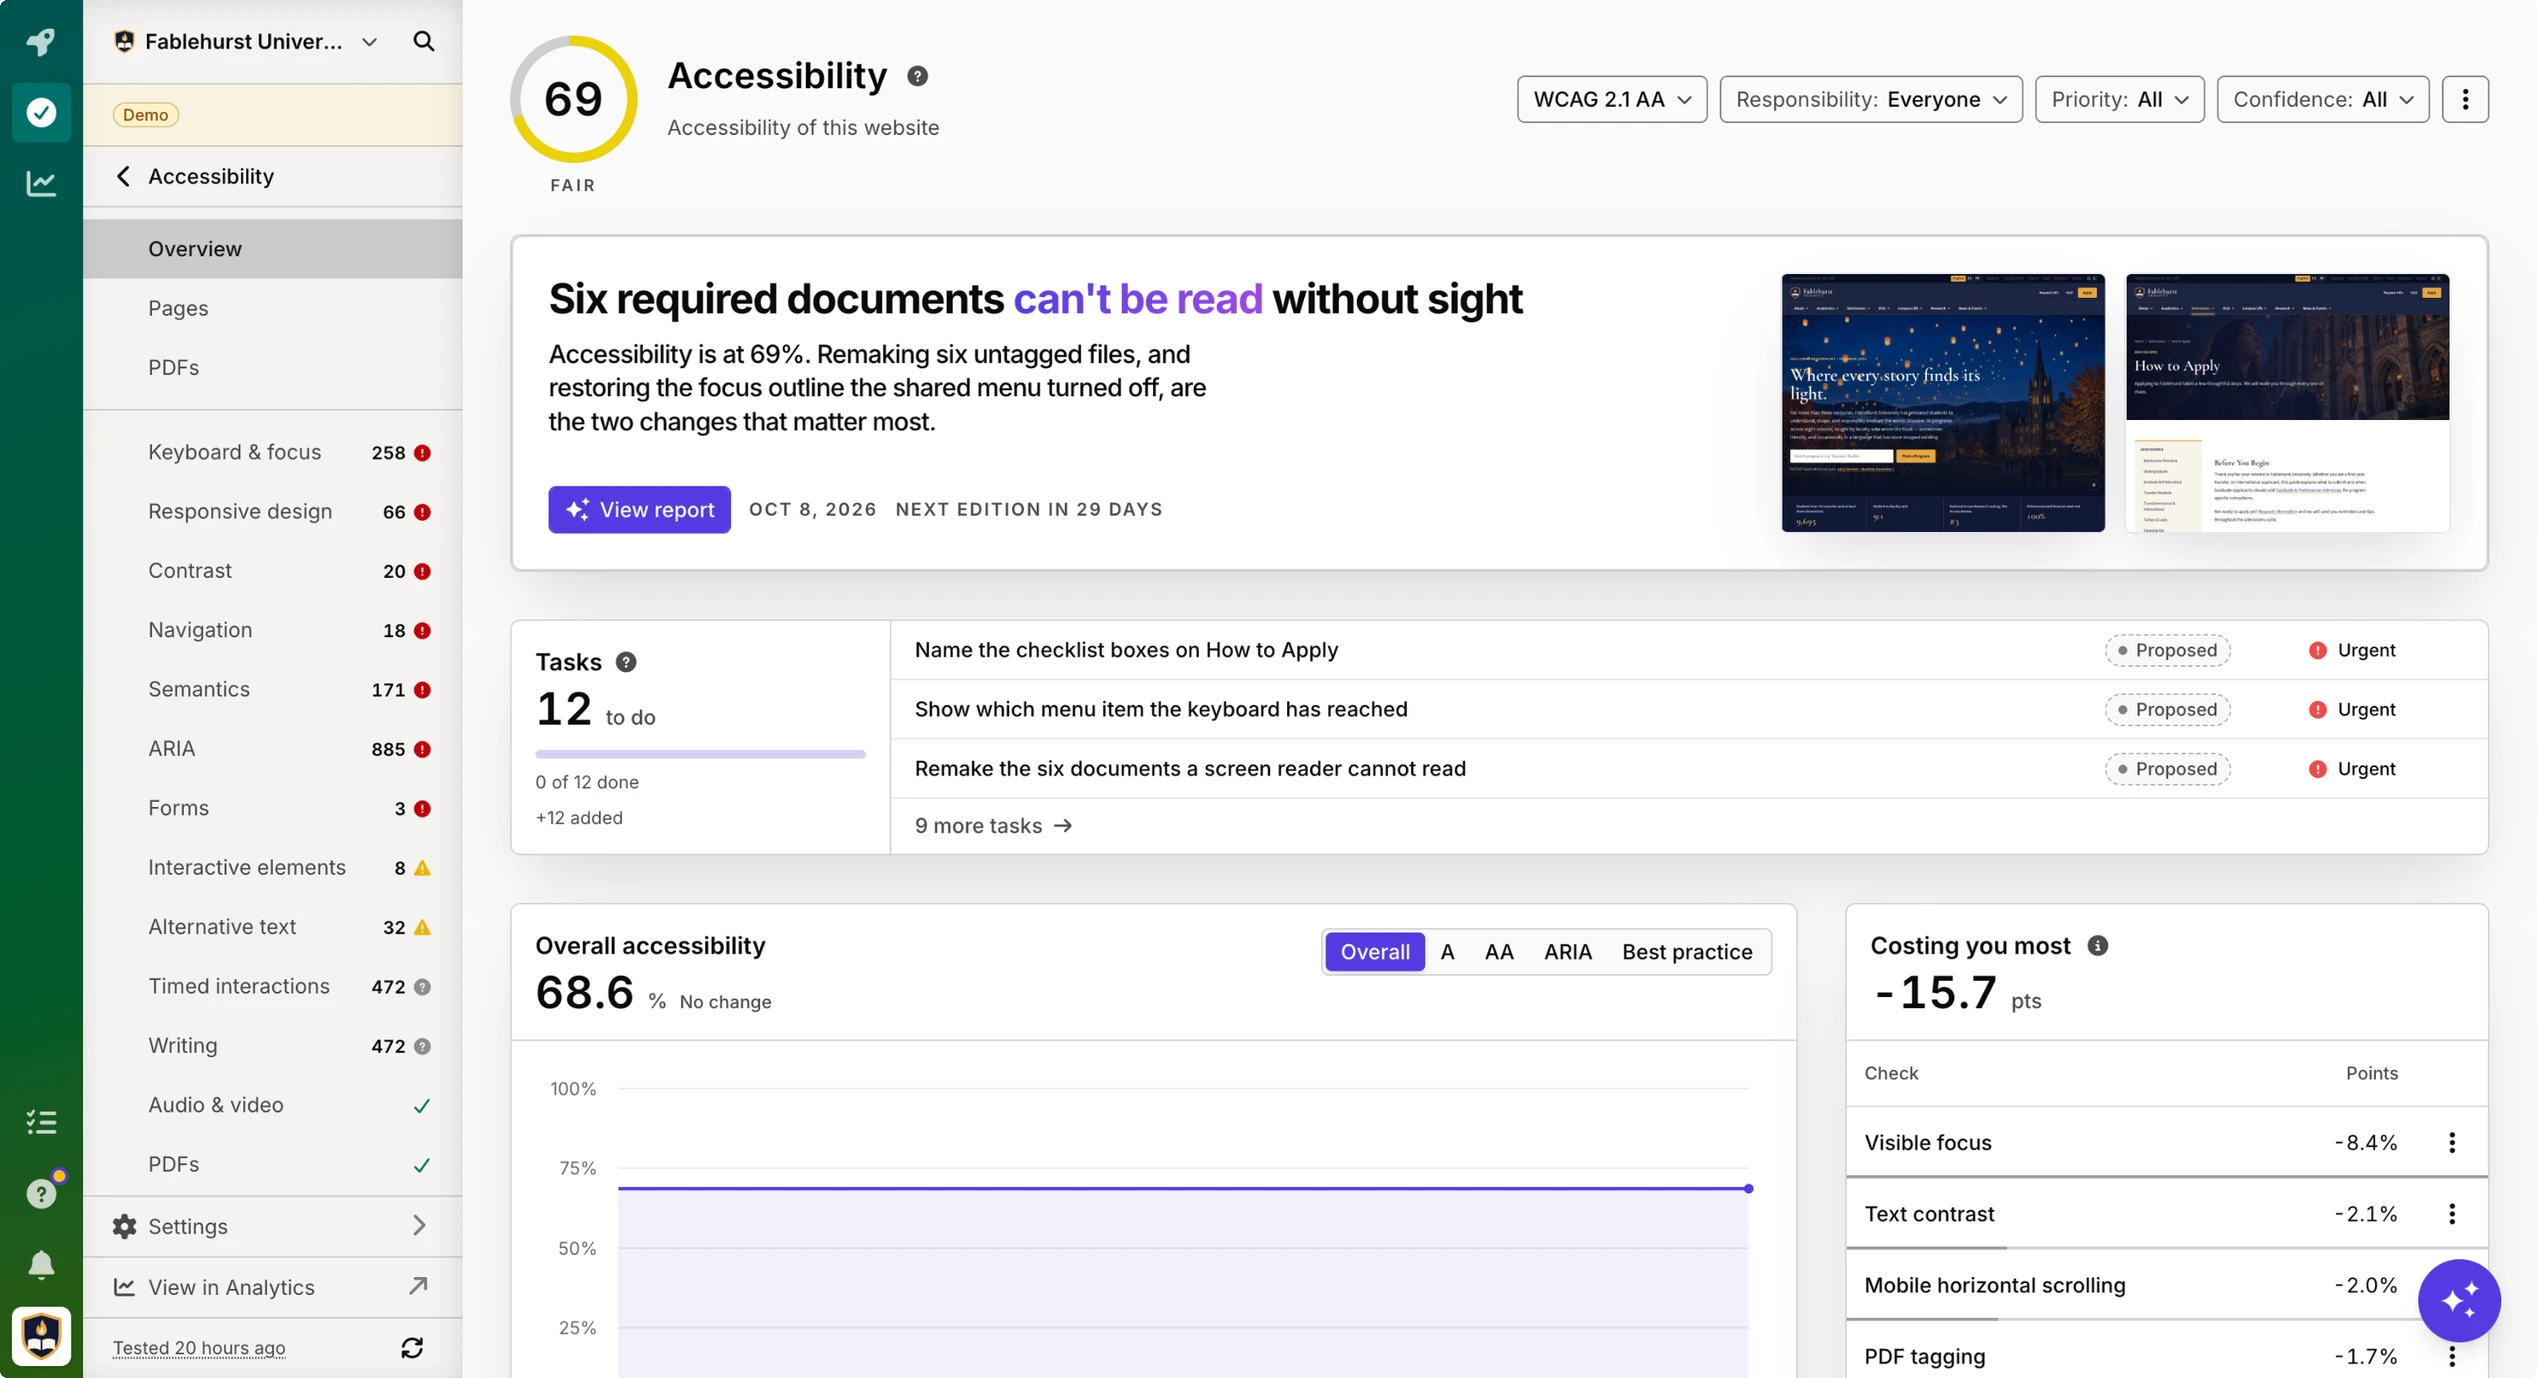
Task: Open the 9 more tasks link
Action: click(993, 826)
